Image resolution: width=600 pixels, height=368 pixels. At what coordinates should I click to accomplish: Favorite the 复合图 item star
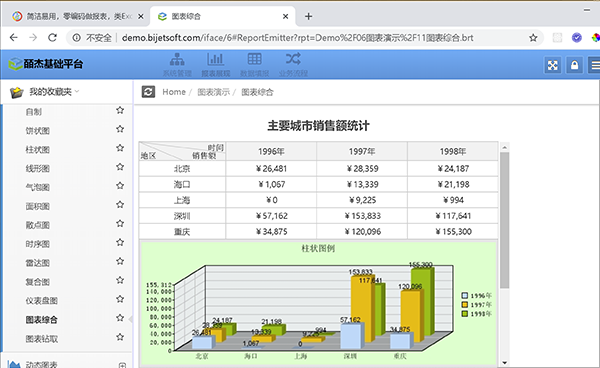(120, 280)
